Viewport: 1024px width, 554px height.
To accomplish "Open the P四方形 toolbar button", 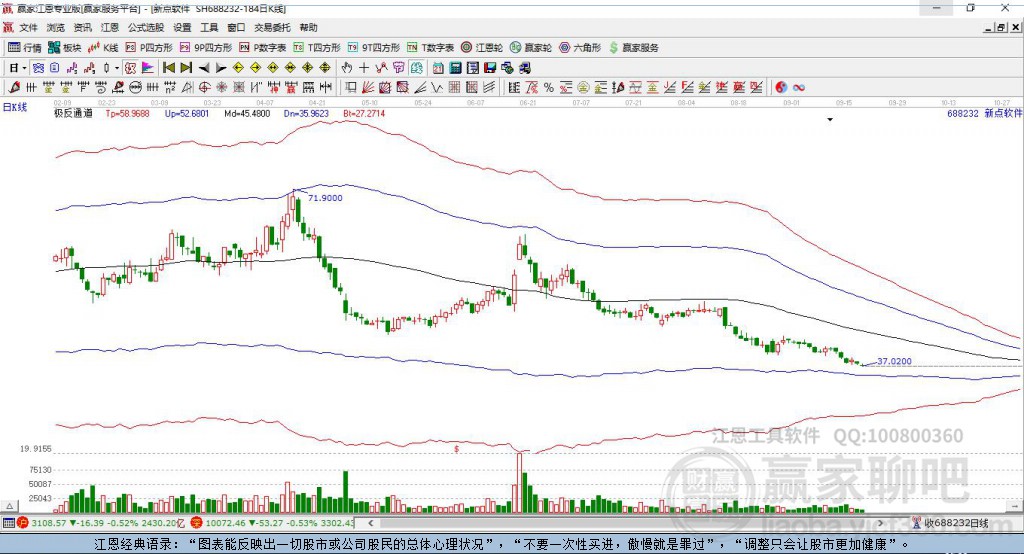I will click(149, 48).
